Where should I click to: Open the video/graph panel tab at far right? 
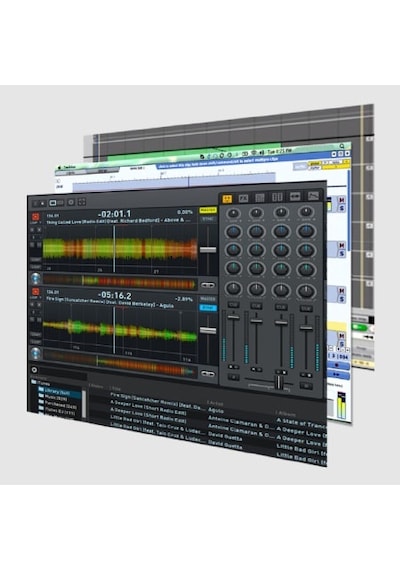tap(313, 196)
